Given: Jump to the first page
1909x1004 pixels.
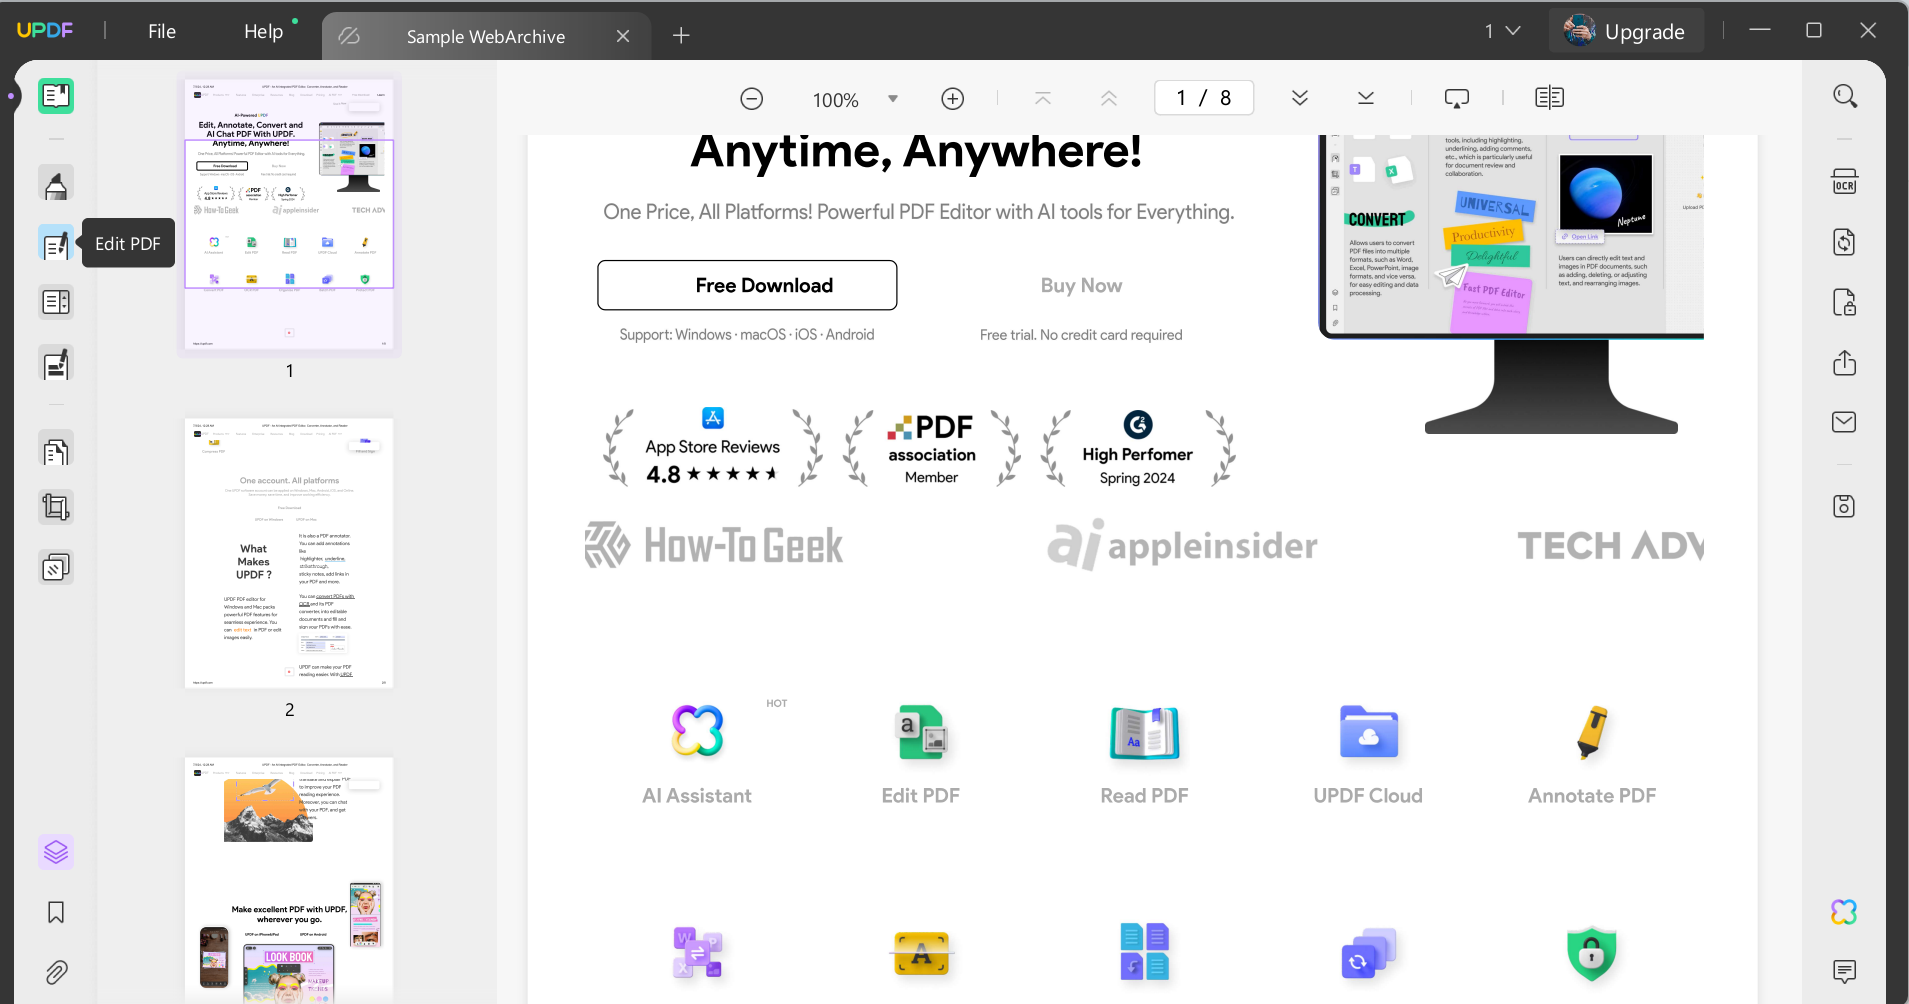Looking at the screenshot, I should pyautogui.click(x=1043, y=98).
